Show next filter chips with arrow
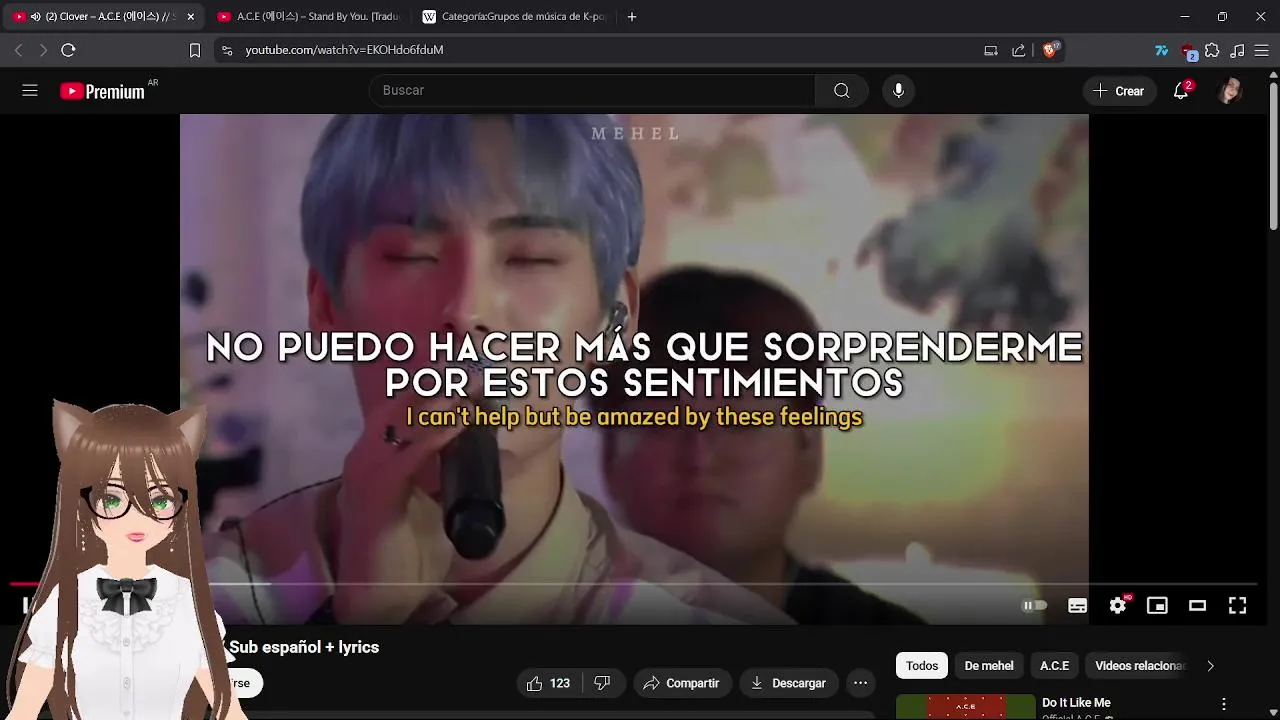 (x=1210, y=666)
